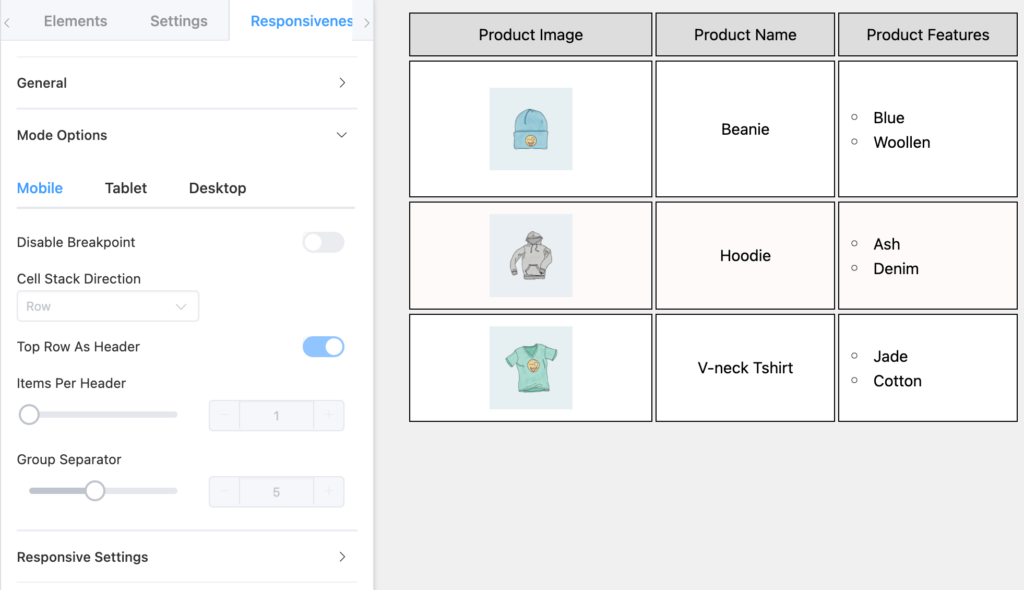Viewport: 1024px width, 590px height.
Task: Click the Cell Stack Direction label
Action: pos(78,279)
